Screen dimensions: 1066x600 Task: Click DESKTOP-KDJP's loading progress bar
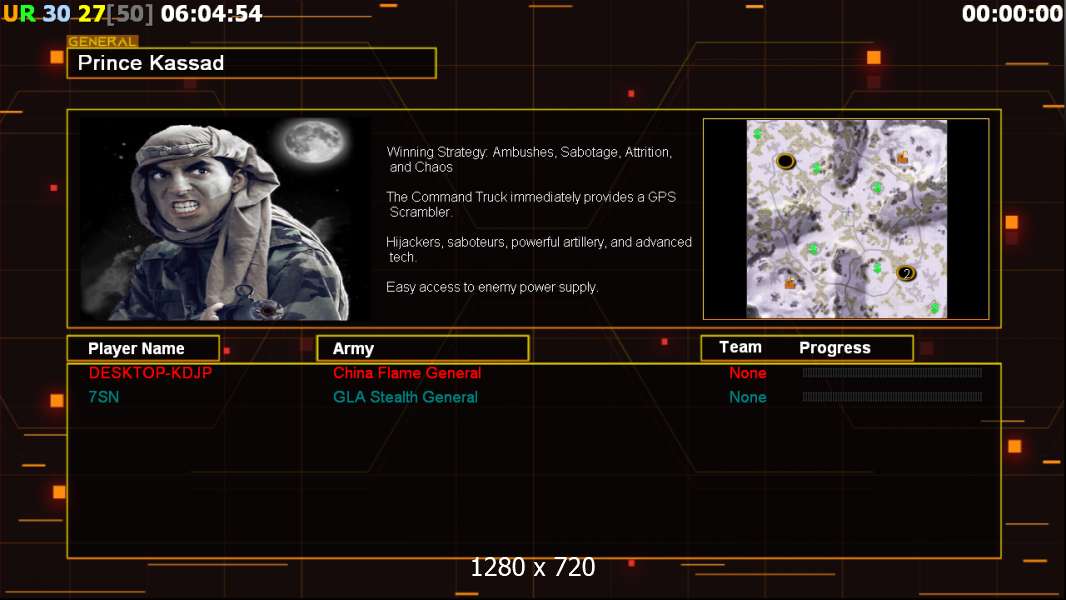click(x=892, y=372)
